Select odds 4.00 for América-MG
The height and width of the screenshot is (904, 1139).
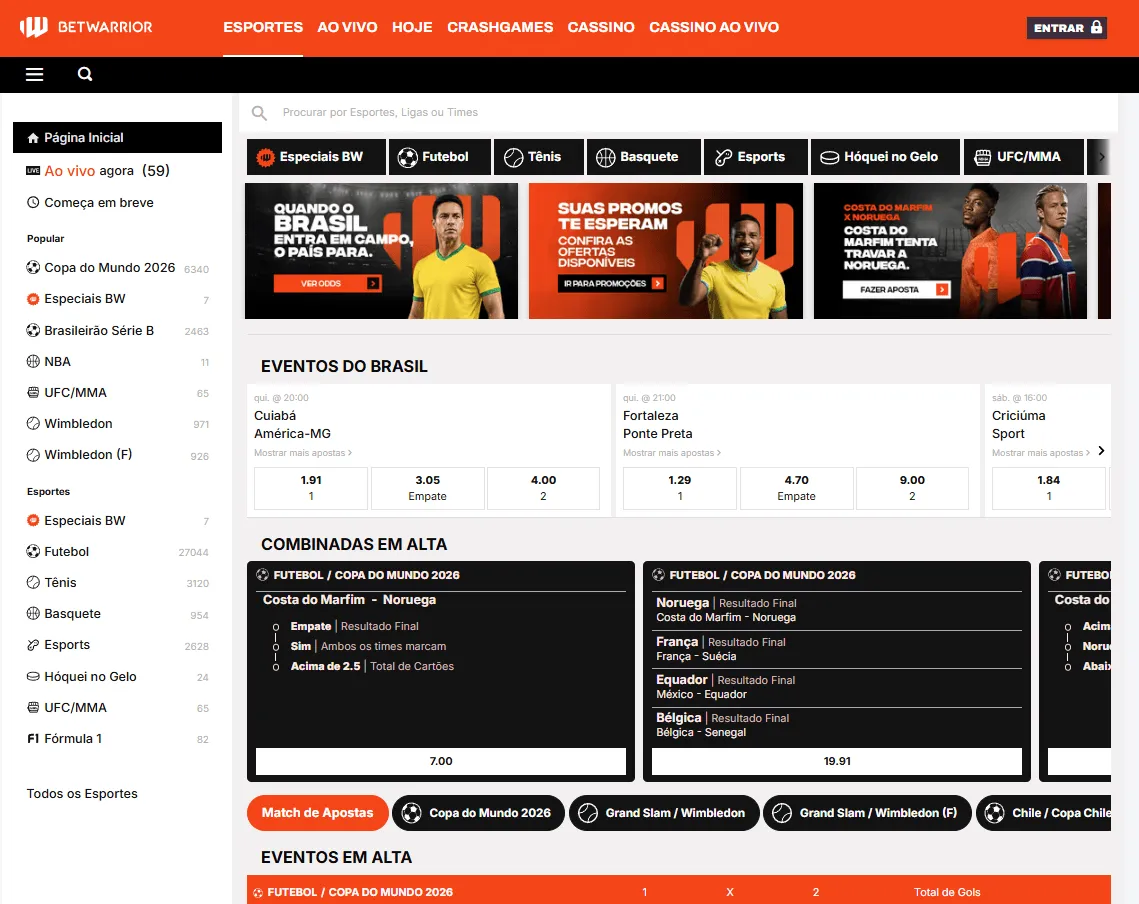tap(543, 488)
